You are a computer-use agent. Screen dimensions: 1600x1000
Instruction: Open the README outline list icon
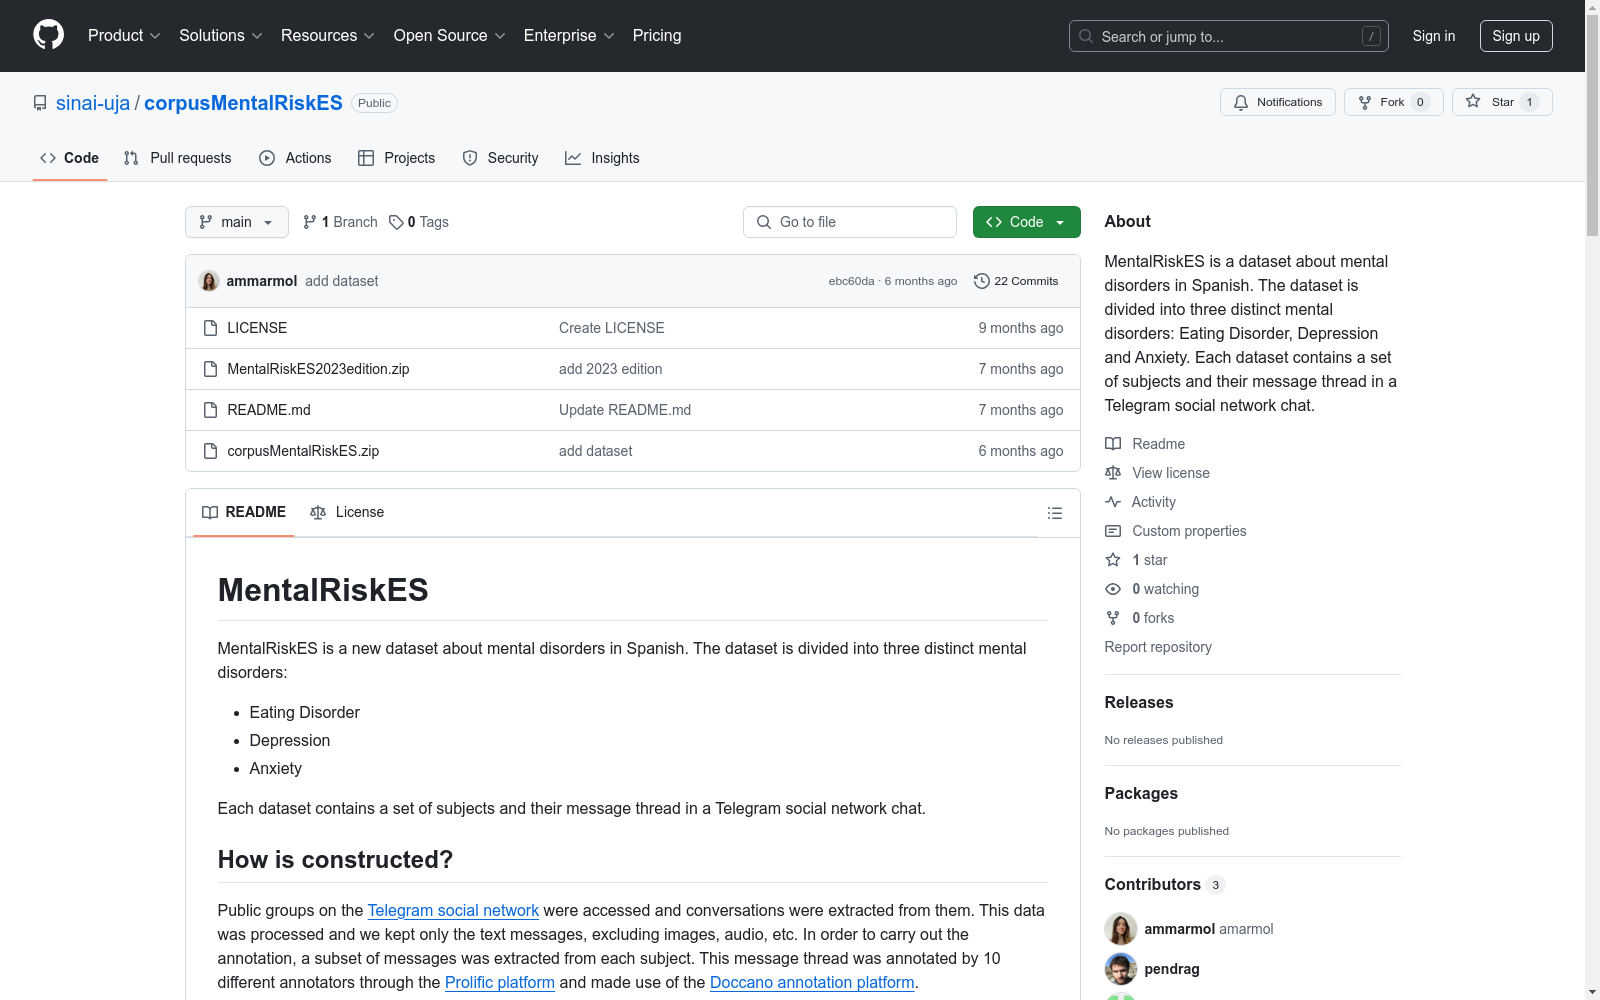[1054, 513]
